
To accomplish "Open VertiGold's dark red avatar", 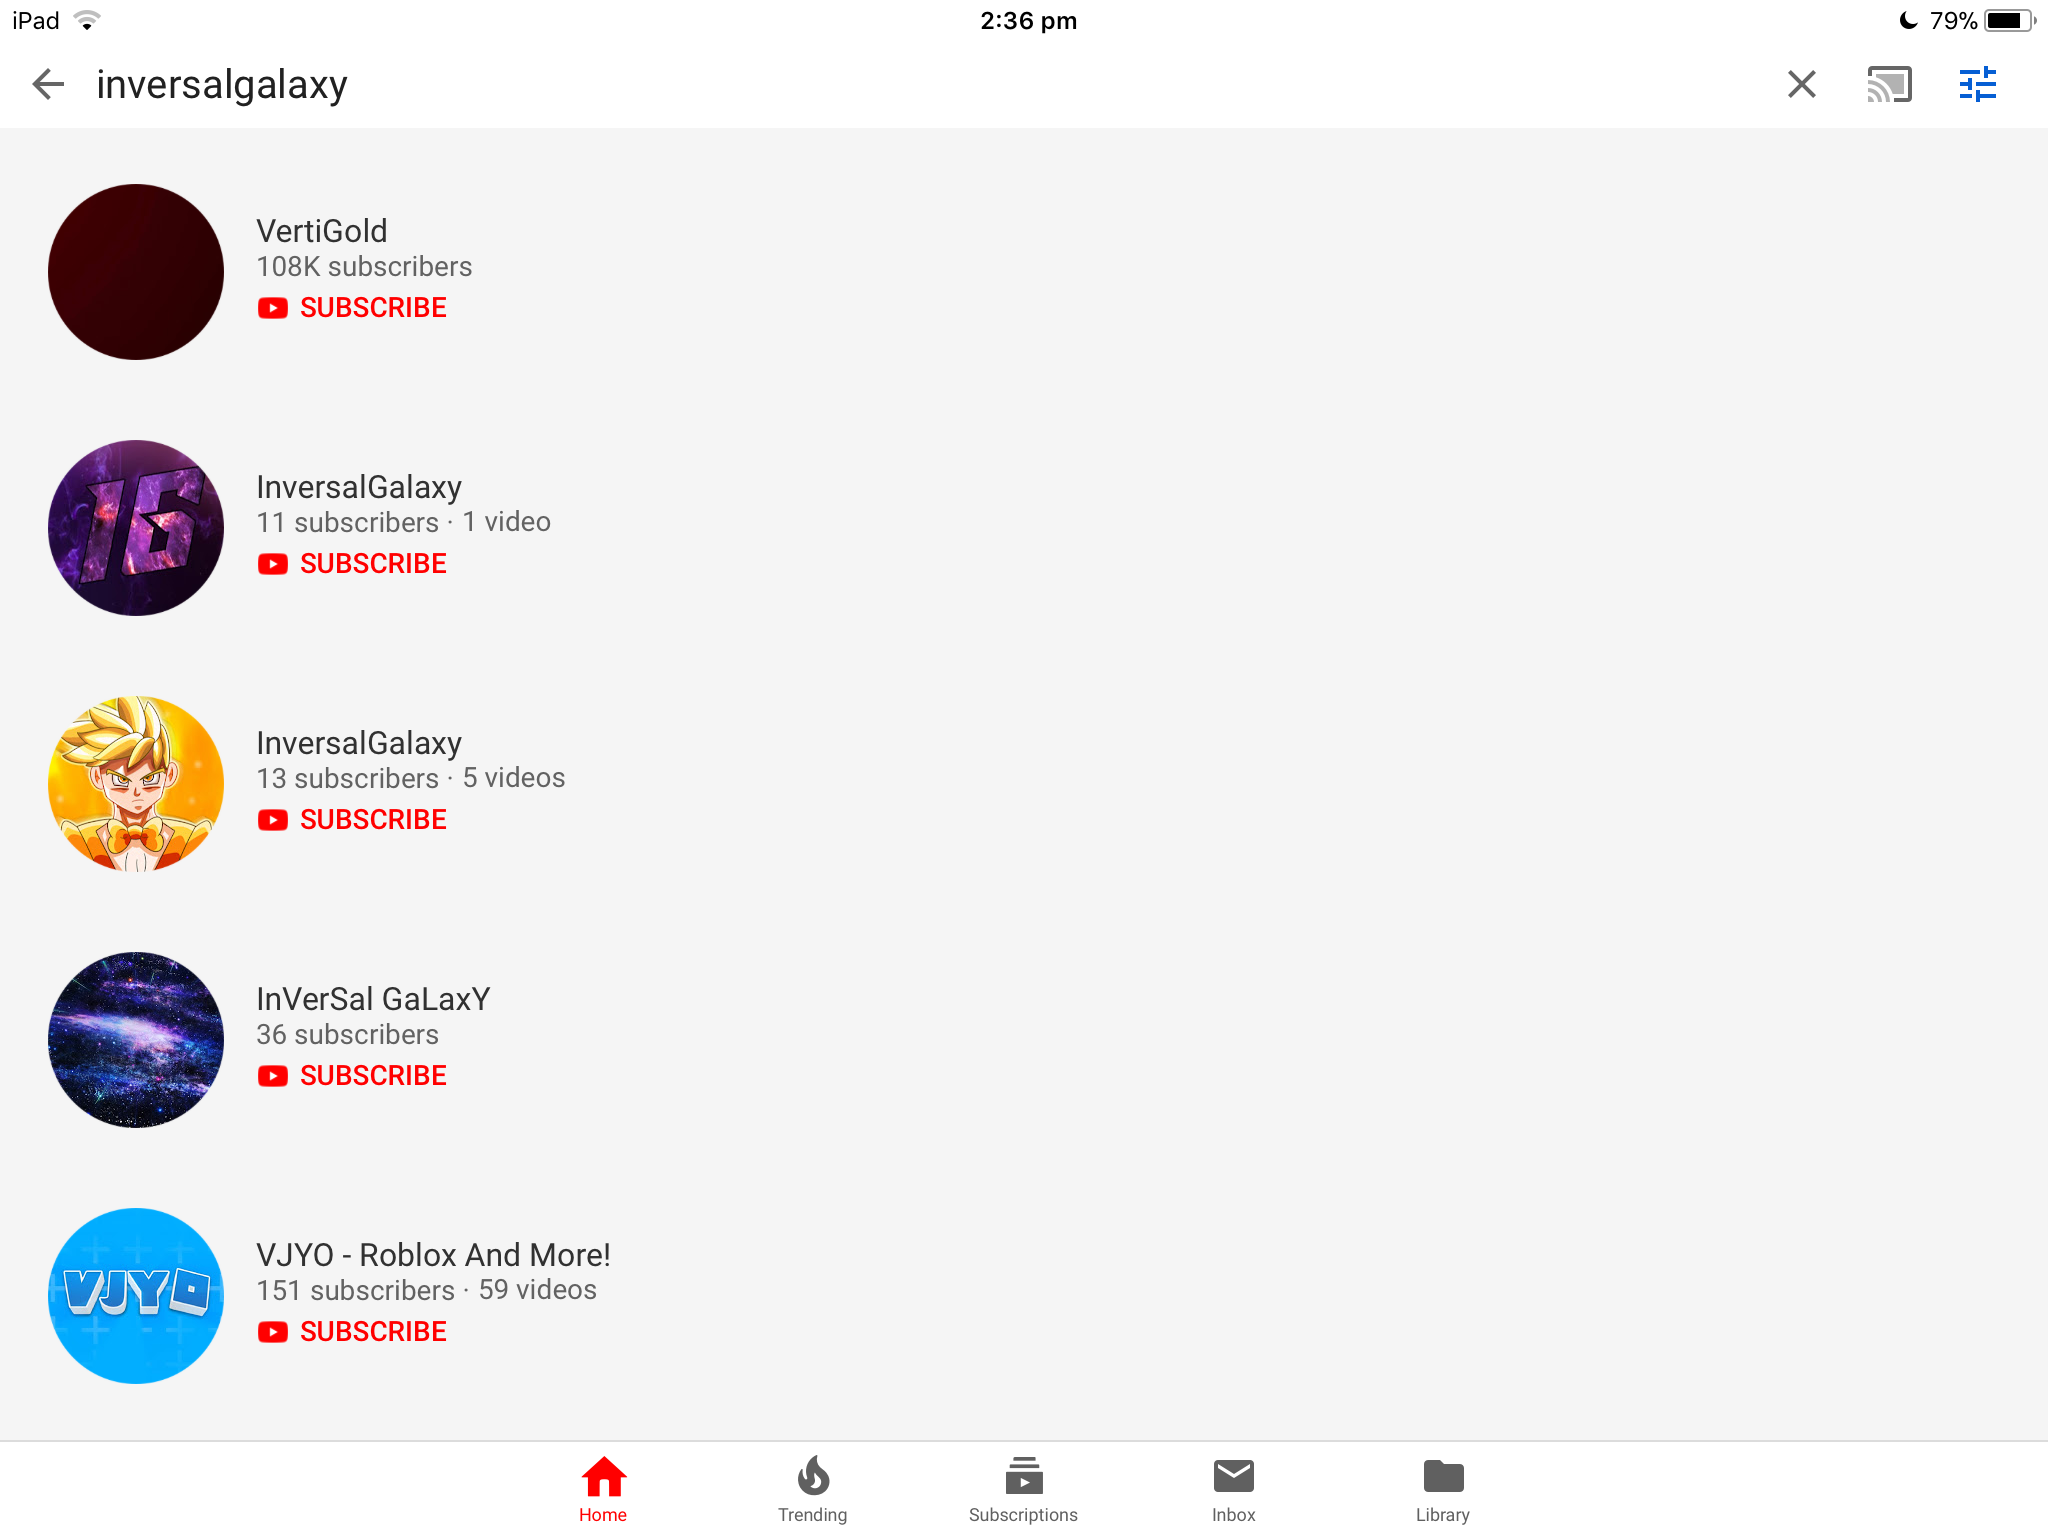I will (136, 272).
